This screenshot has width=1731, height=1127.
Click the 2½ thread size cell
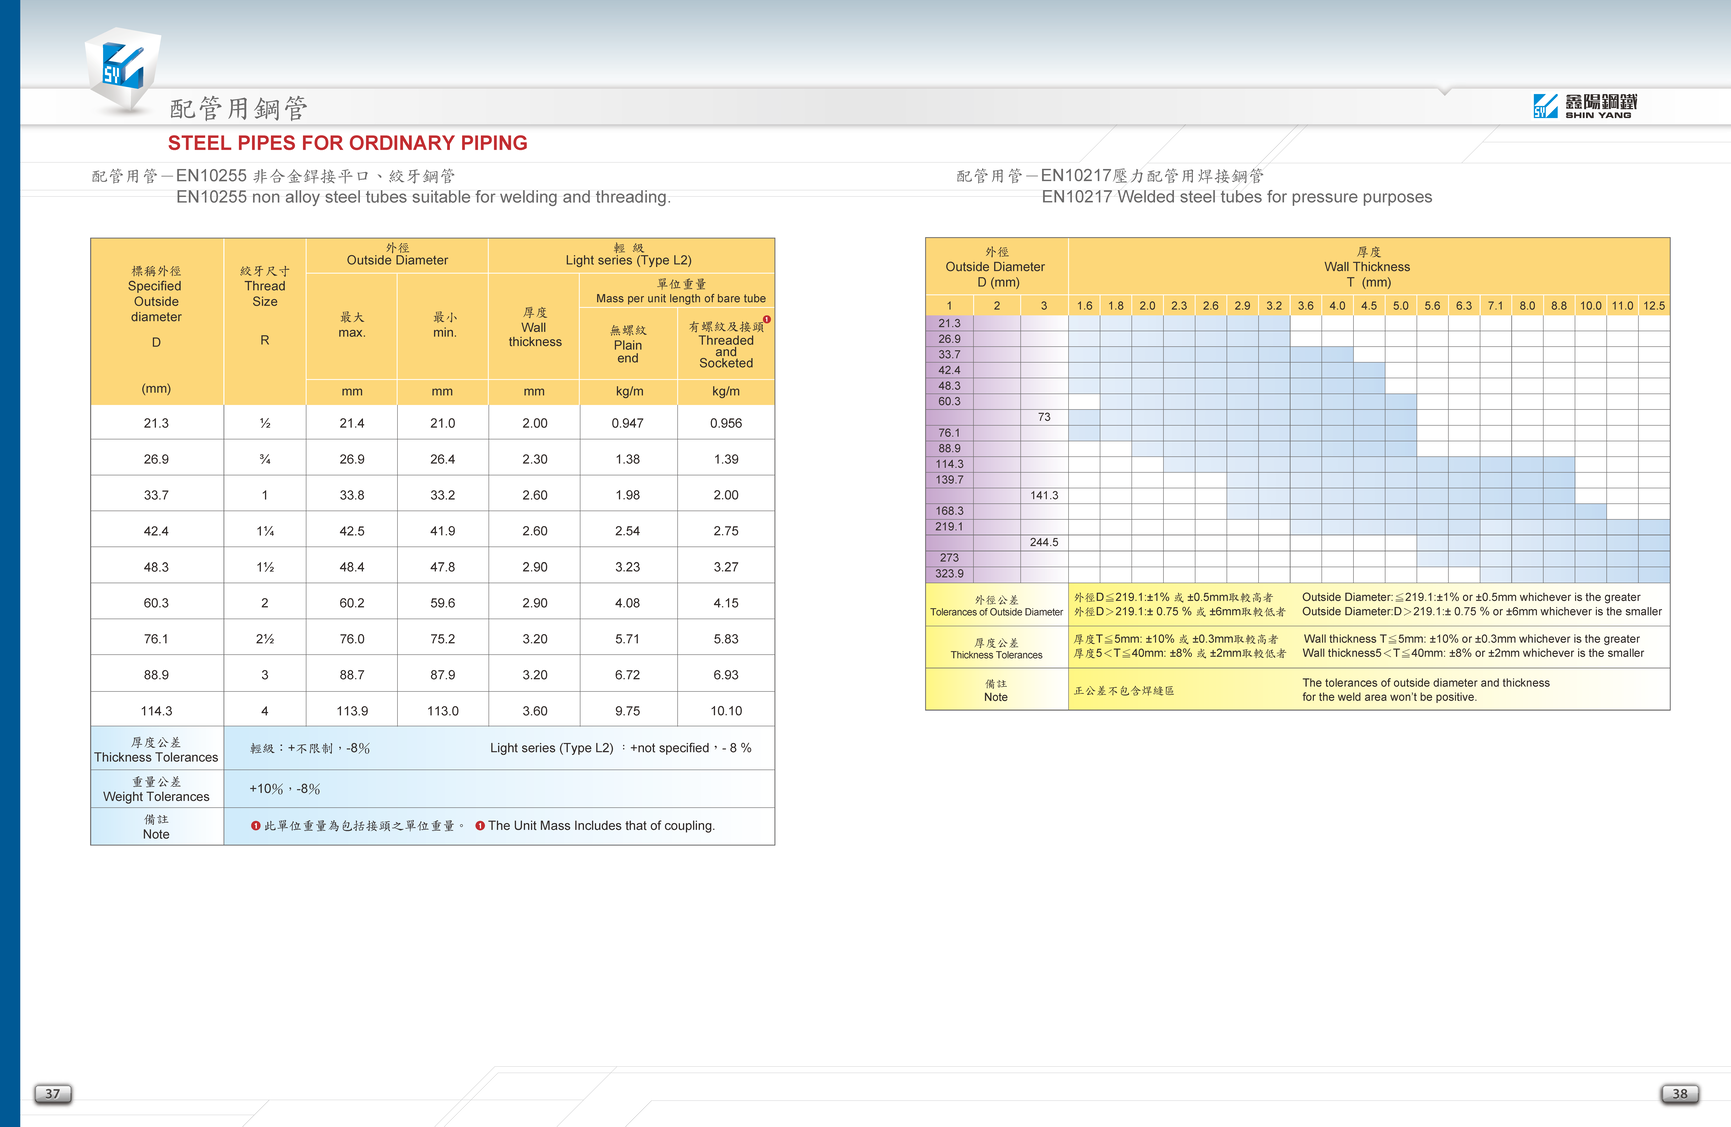265,639
